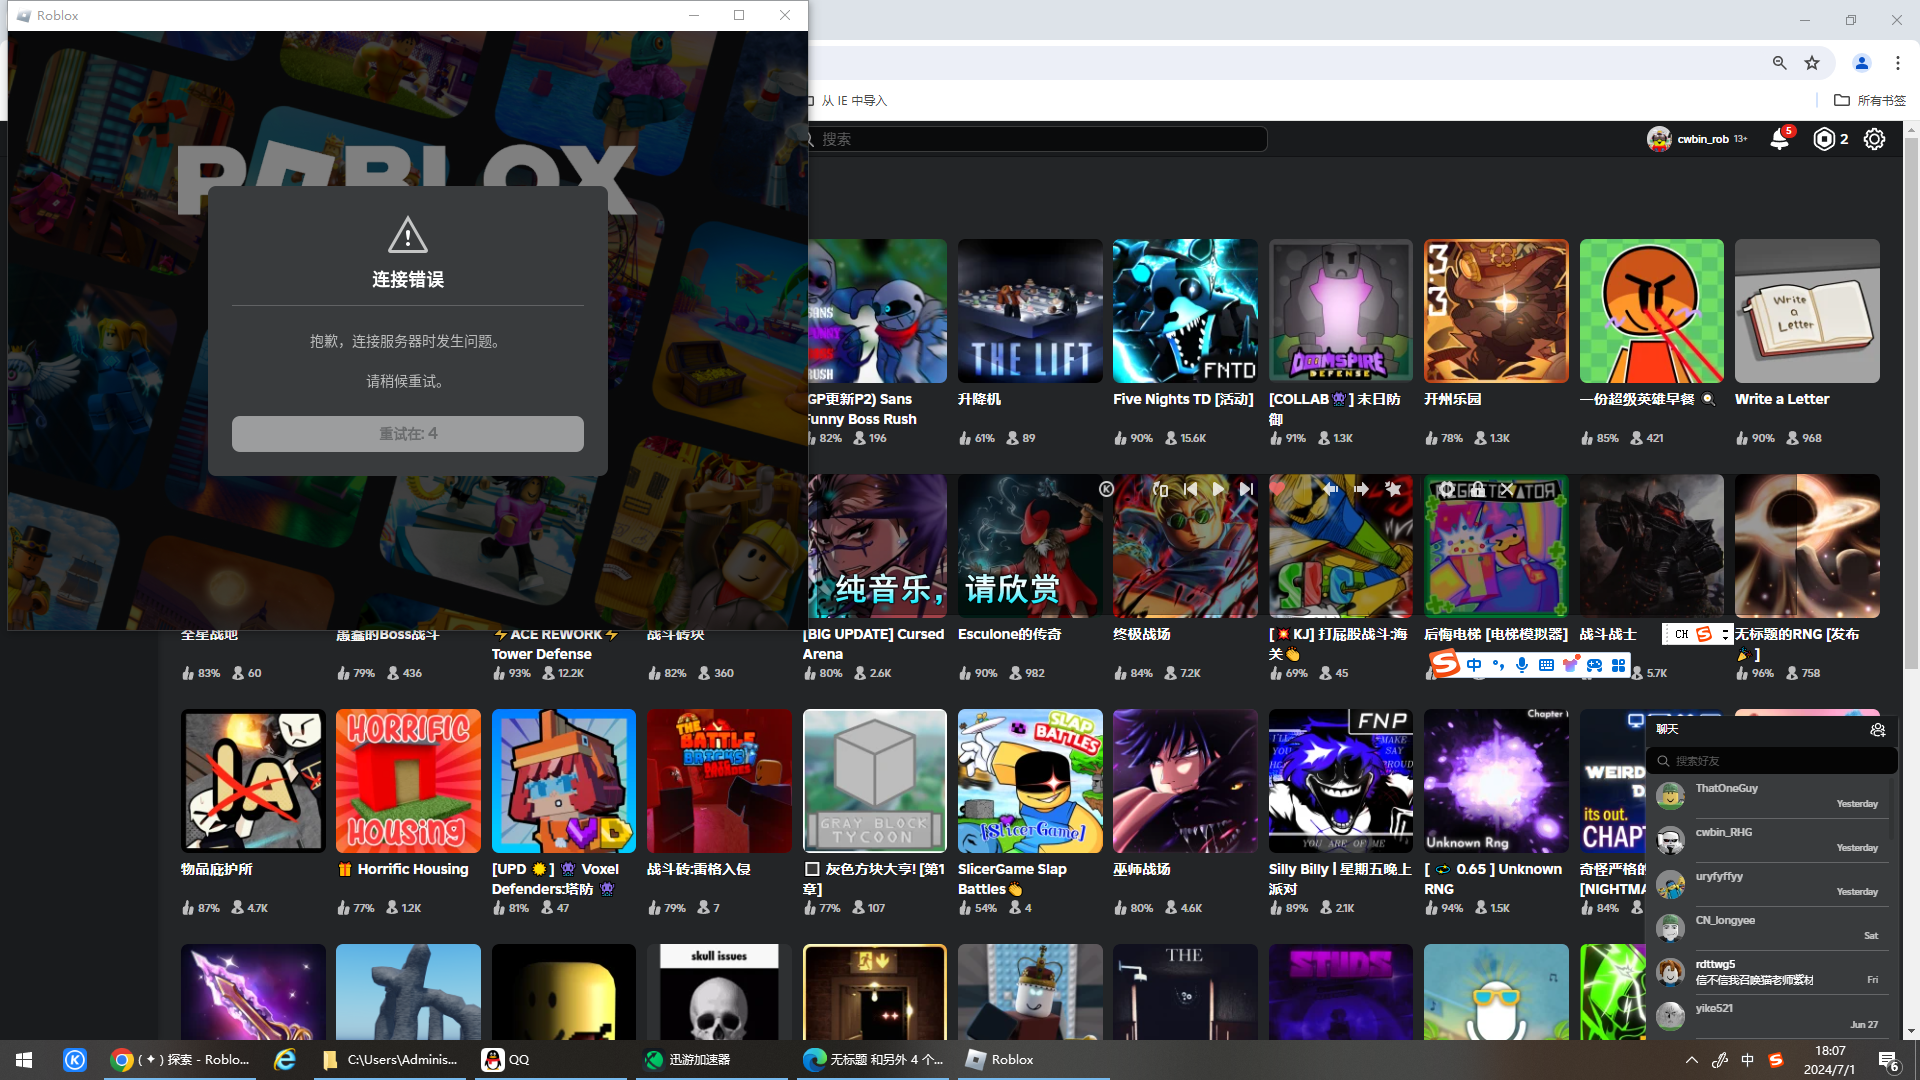The height and width of the screenshot is (1080, 1920).
Task: Click the Sogou S logo on the floating bar
Action: click(x=1444, y=663)
